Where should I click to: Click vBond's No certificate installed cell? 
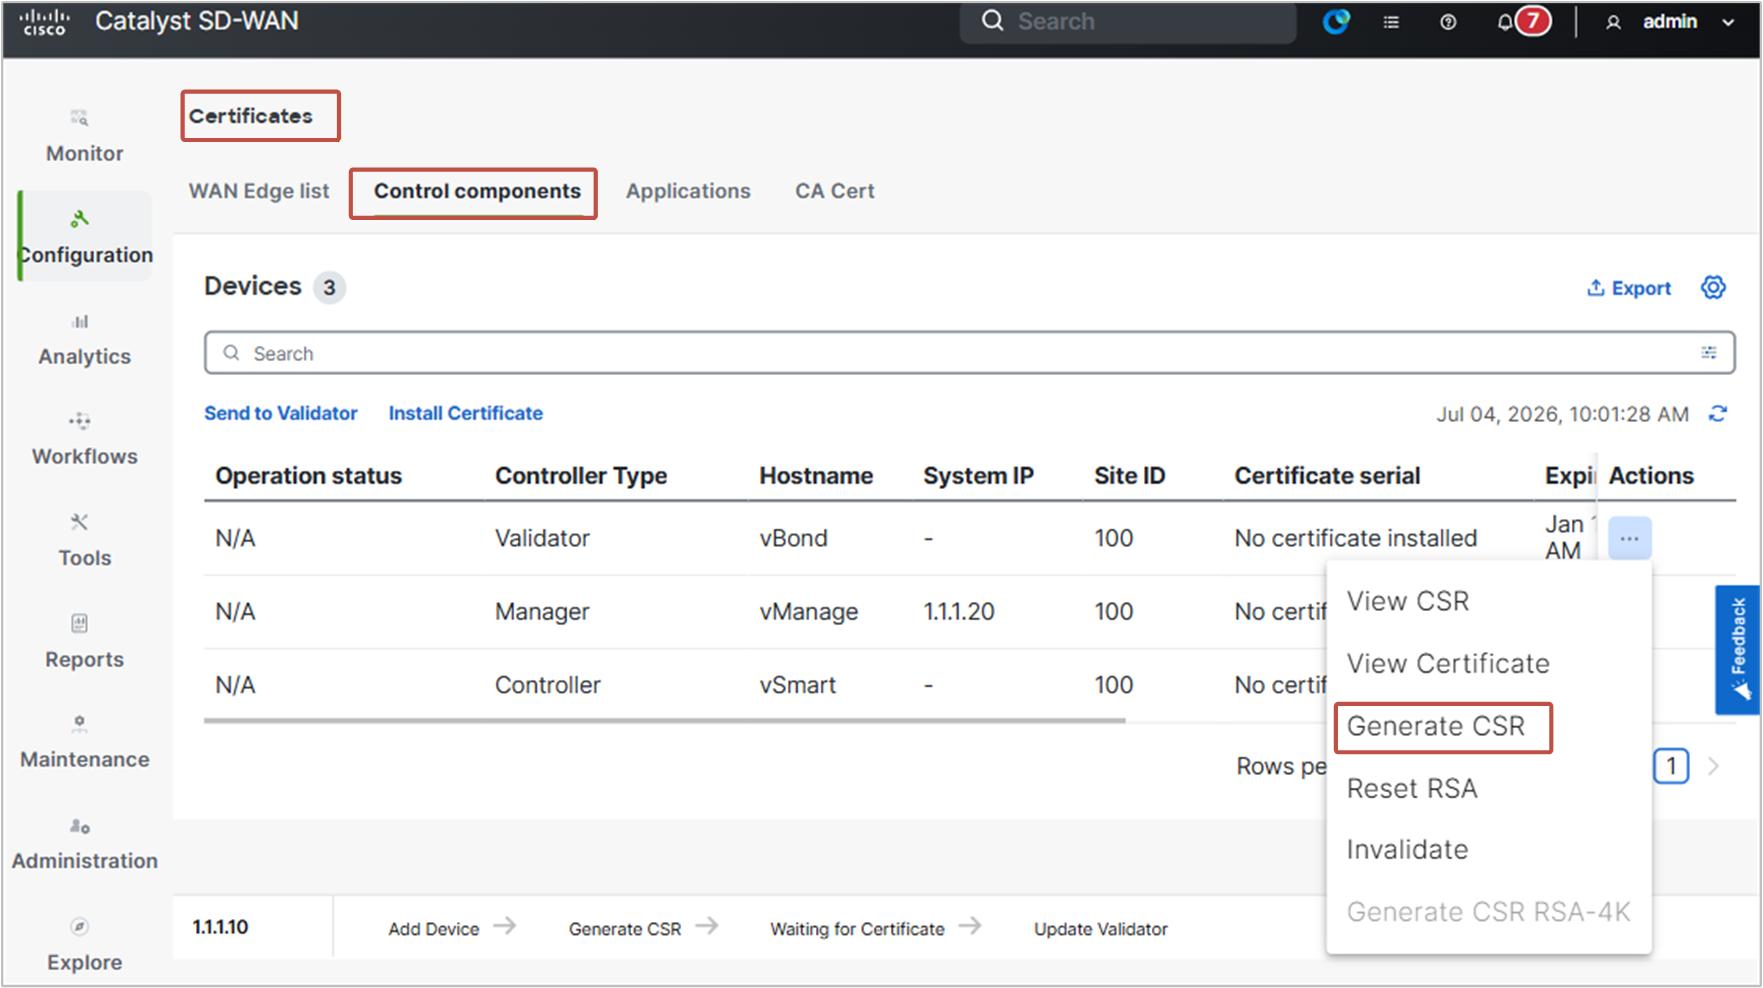pos(1355,538)
